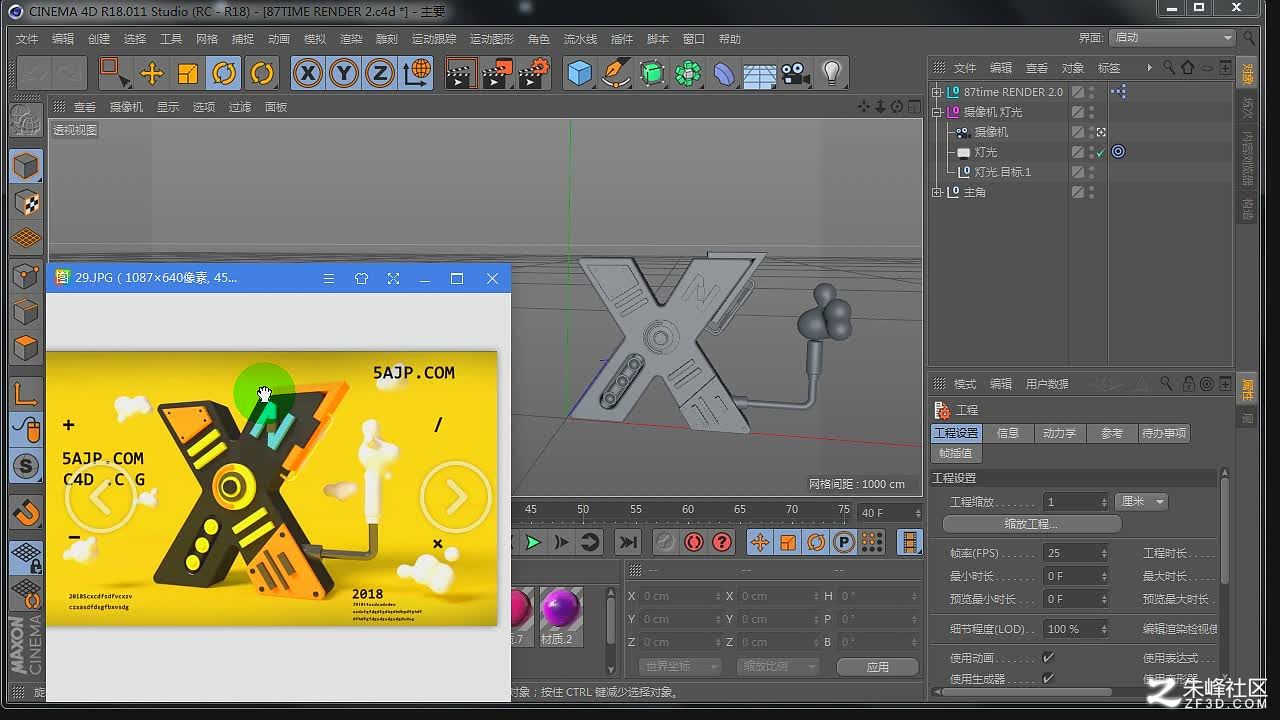Image resolution: width=1280 pixels, height=720 pixels.
Task: Collapse the 摄像机 灯光 group
Action: (x=937, y=112)
